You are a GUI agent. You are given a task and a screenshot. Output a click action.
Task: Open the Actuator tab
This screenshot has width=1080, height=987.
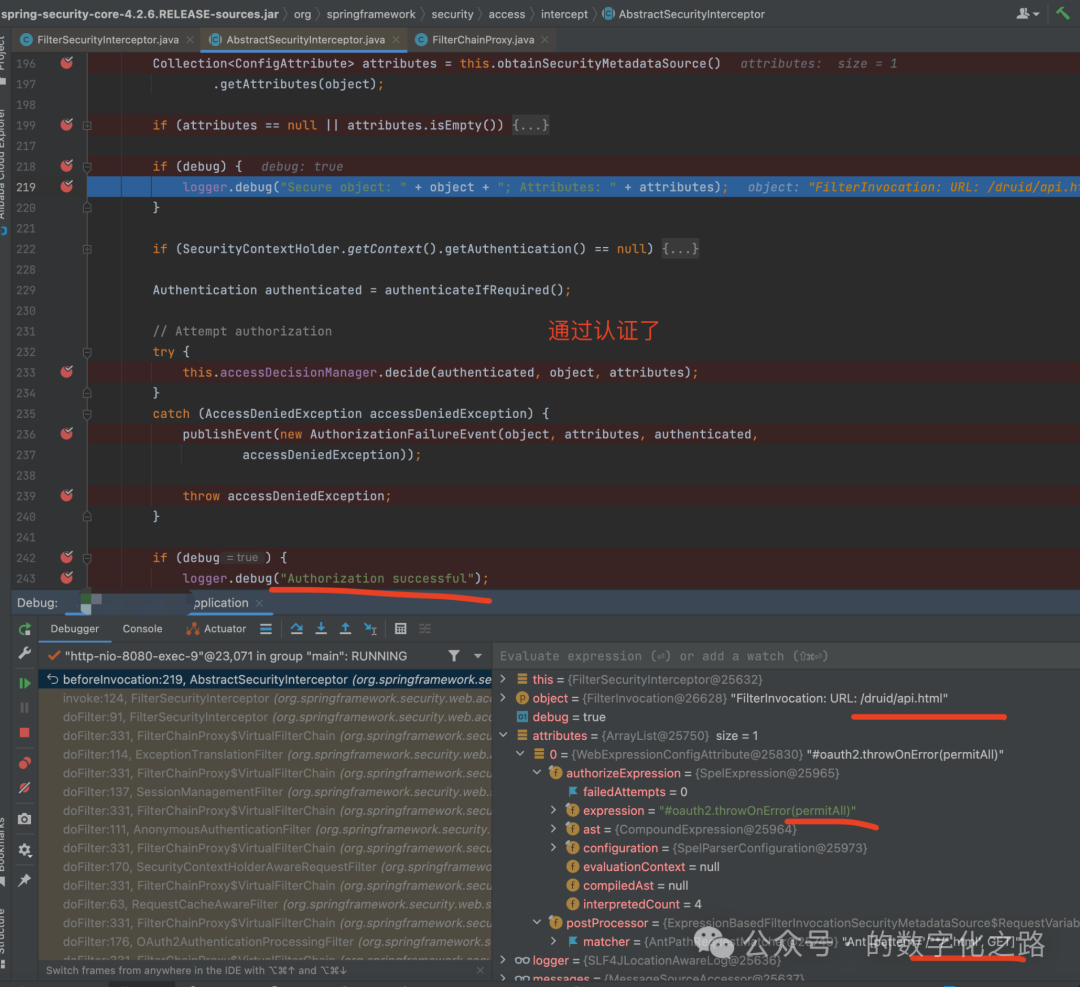point(217,628)
